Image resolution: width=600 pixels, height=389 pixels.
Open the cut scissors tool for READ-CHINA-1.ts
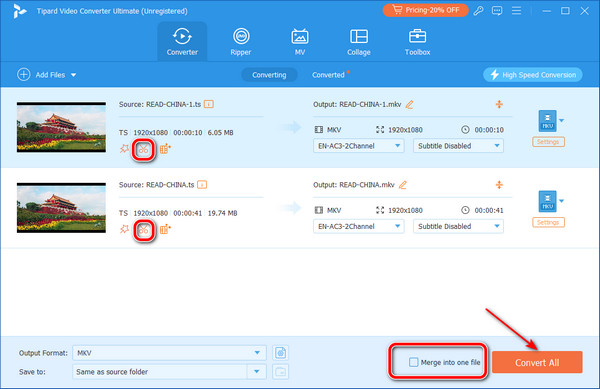click(x=143, y=149)
